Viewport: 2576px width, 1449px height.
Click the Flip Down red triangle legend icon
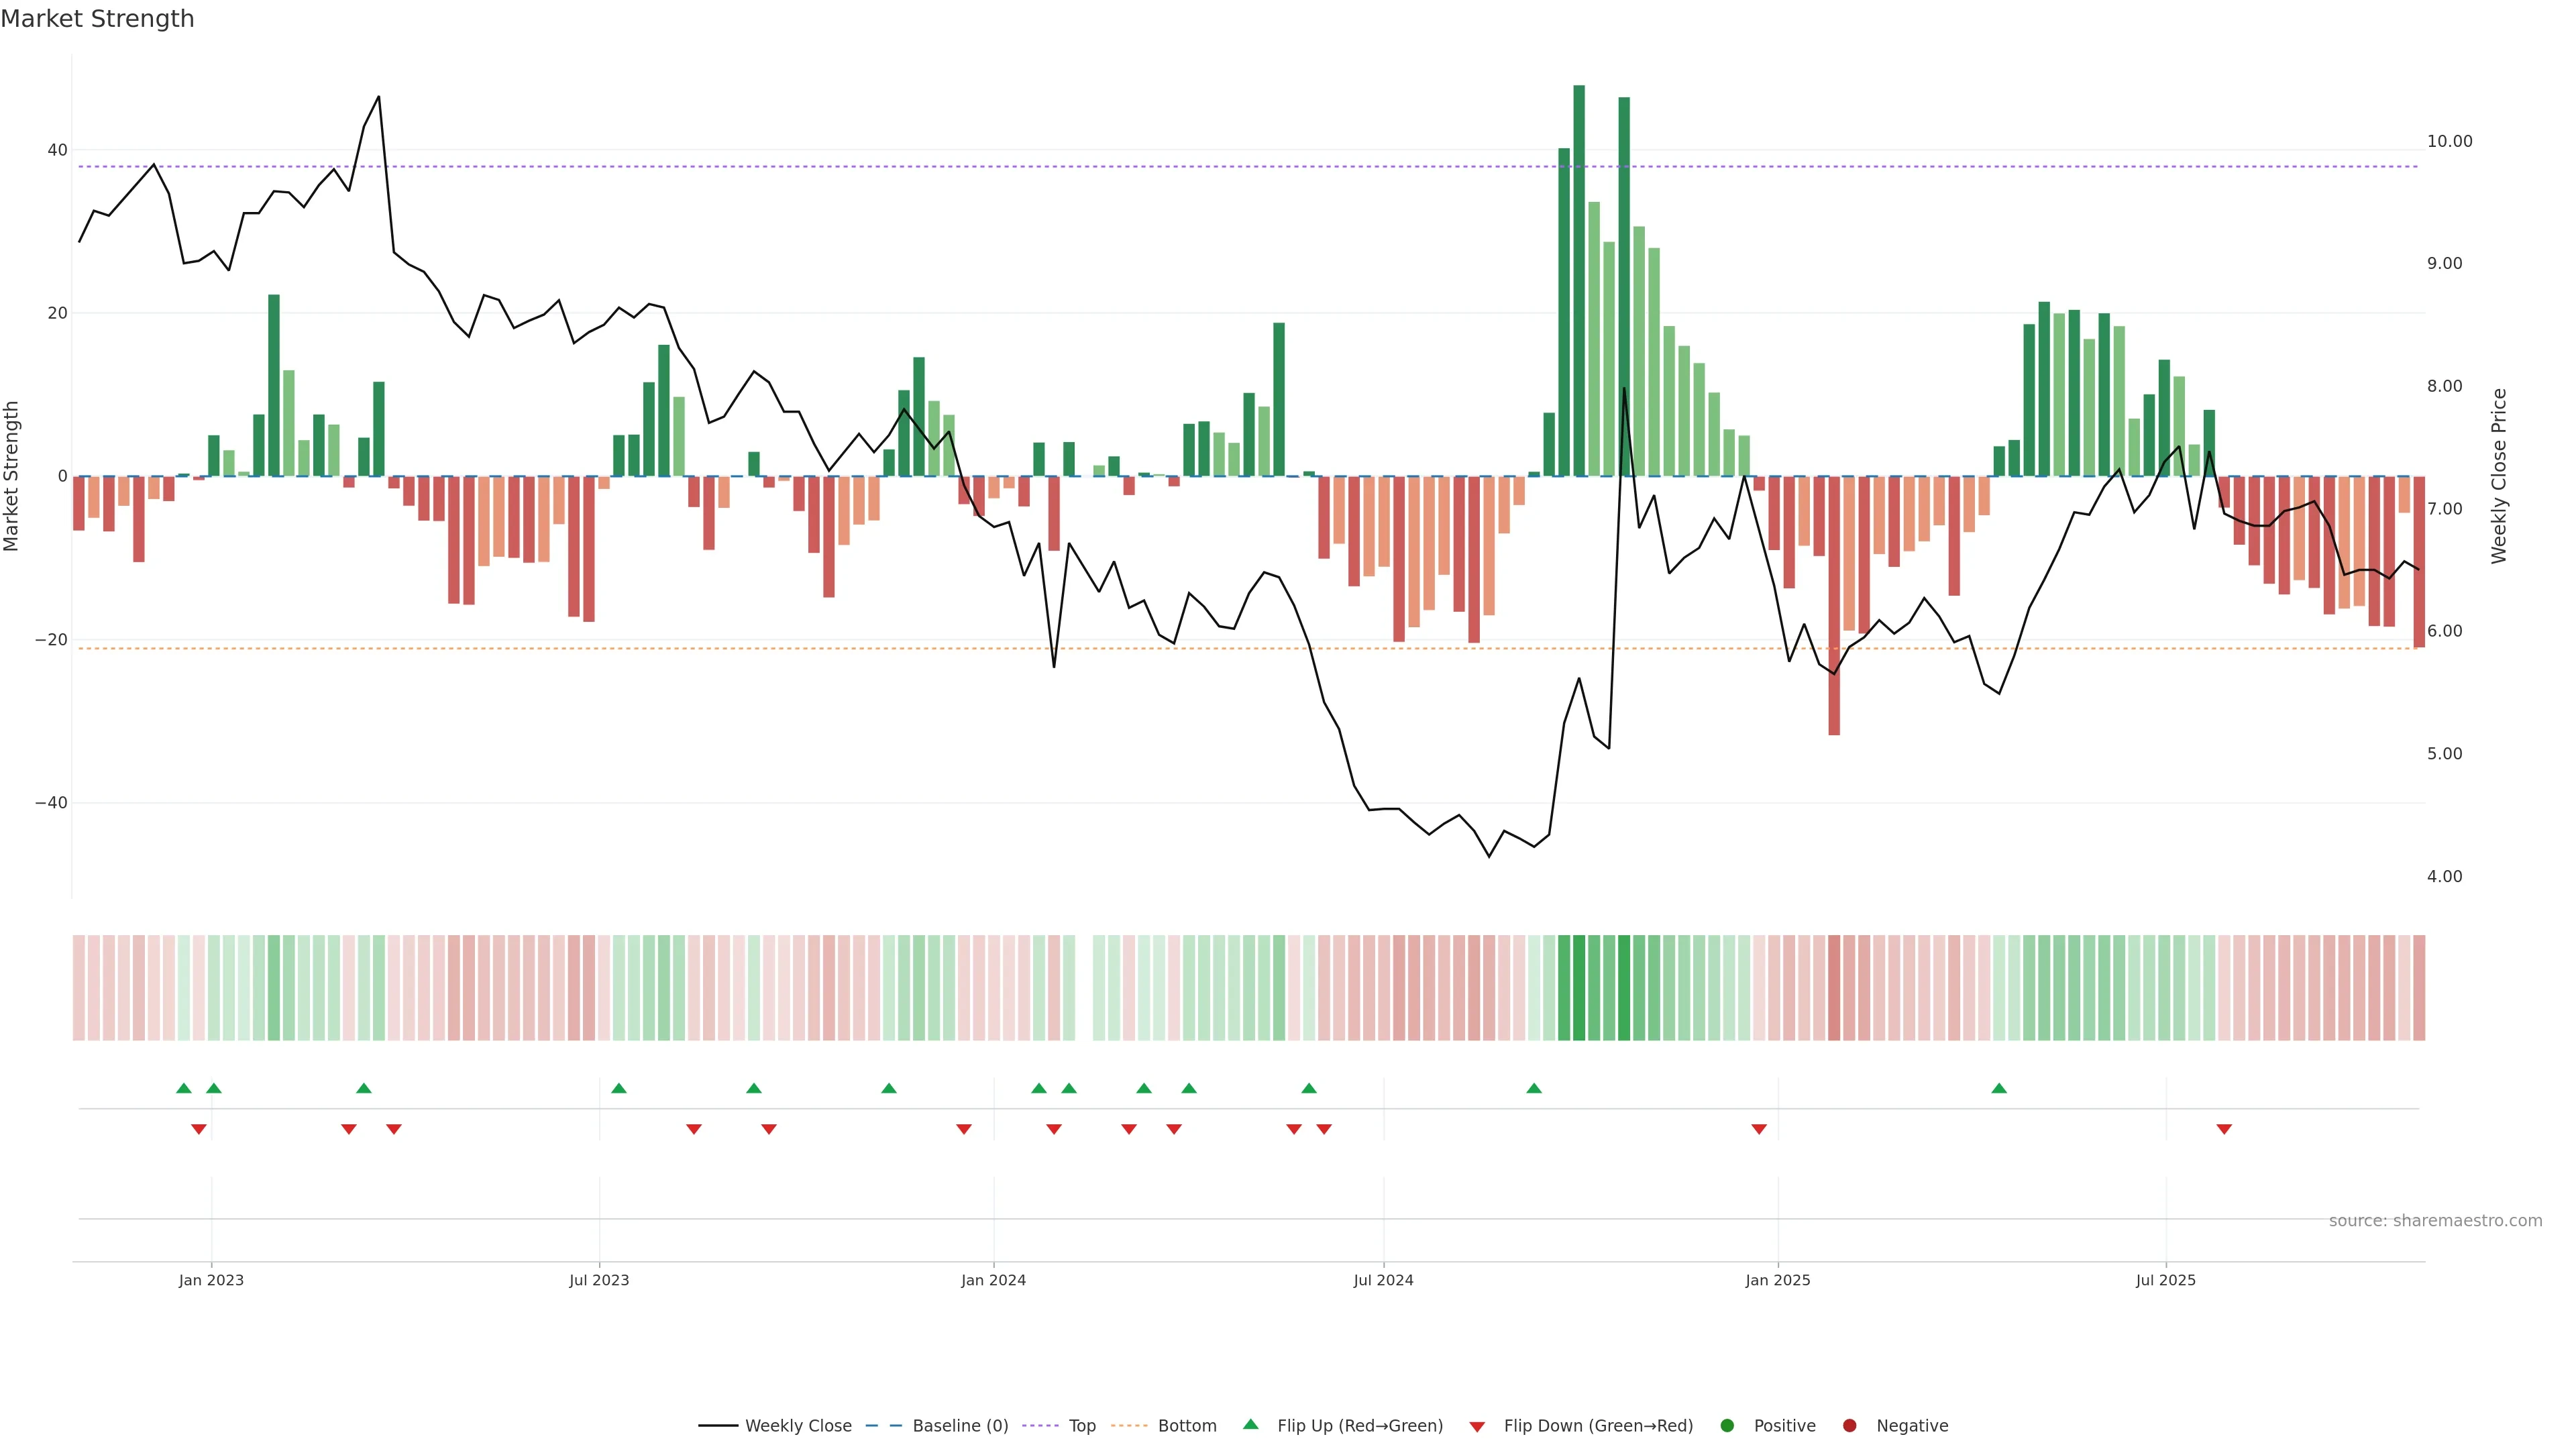(x=1477, y=1426)
